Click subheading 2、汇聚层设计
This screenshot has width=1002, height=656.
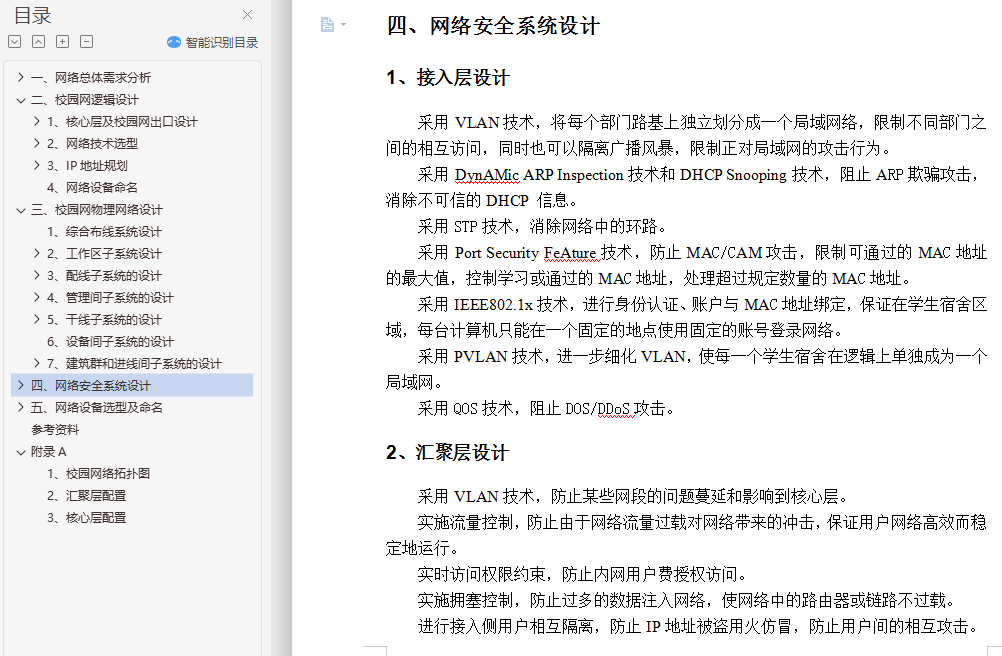447,453
